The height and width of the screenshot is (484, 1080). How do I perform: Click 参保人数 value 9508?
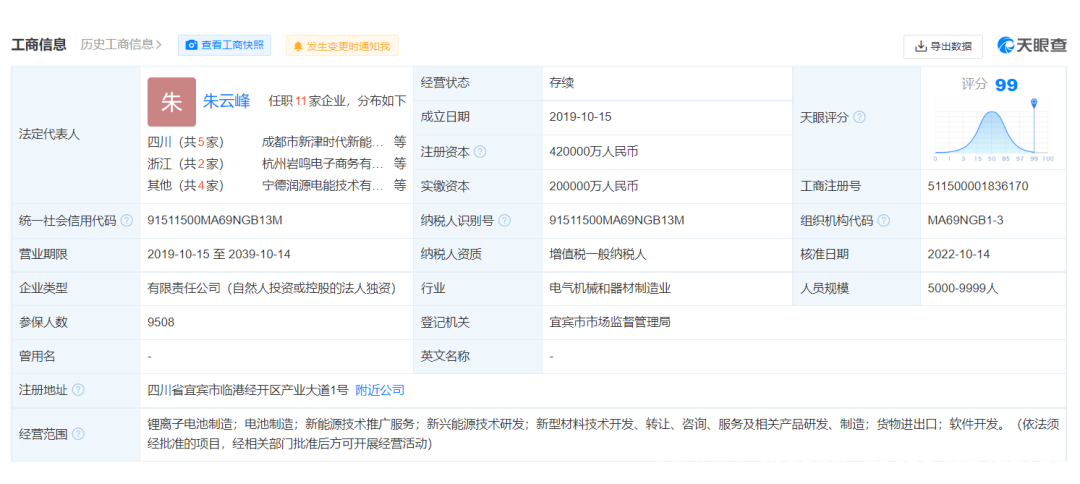tap(160, 322)
